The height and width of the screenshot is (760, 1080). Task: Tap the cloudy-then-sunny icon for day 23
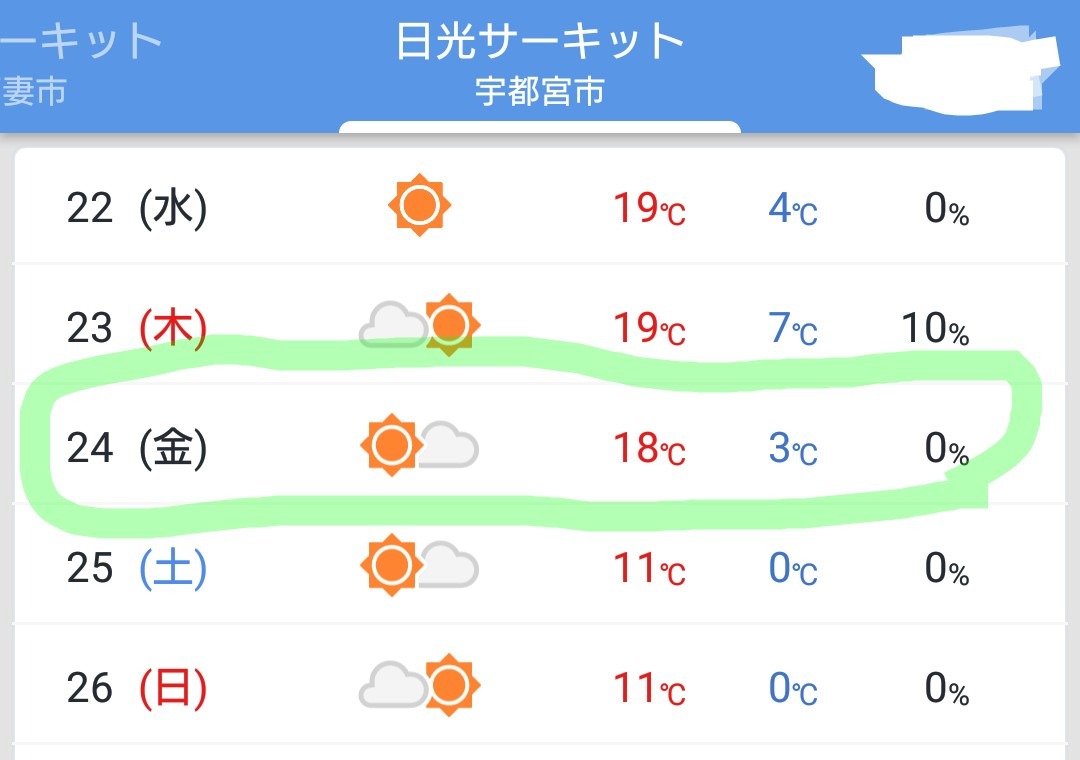[419, 325]
